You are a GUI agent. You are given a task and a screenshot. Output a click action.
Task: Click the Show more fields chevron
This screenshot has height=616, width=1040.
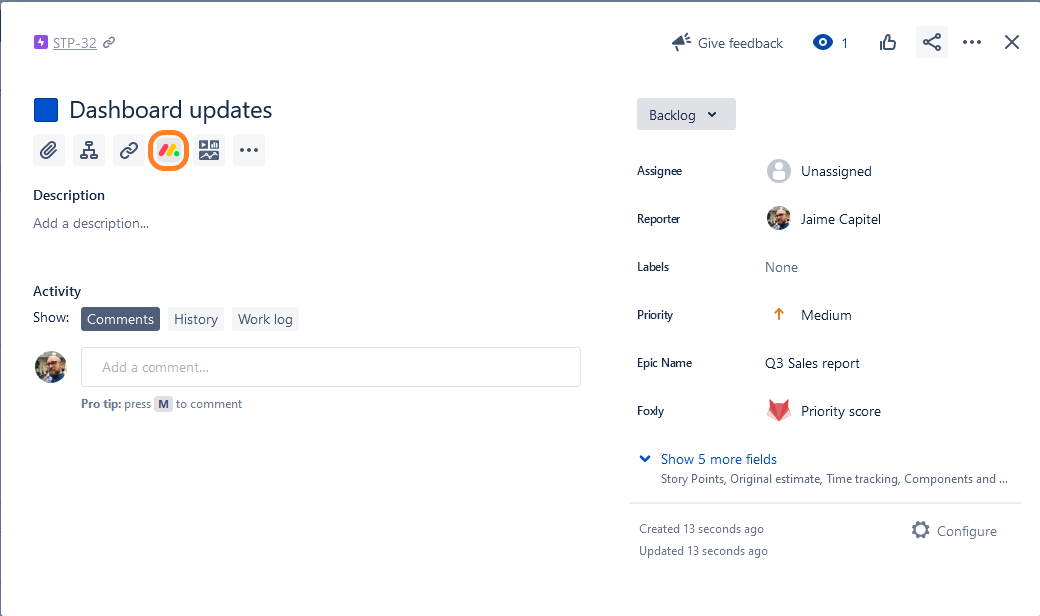pos(645,459)
